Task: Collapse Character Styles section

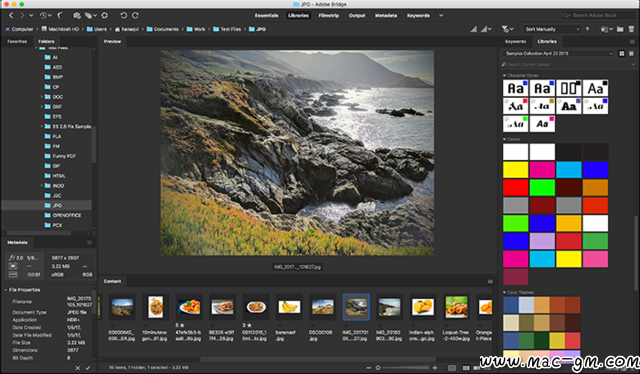Action: tap(504, 76)
